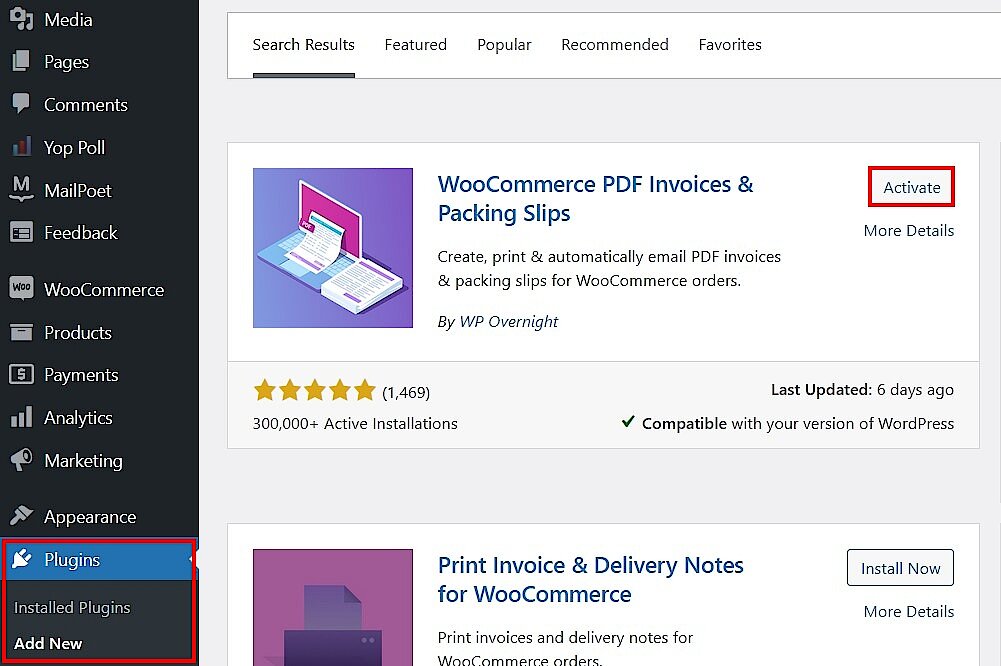This screenshot has width=1001, height=666.
Task: Activate the WooCommerce PDF Invoices plugin
Action: (910, 186)
